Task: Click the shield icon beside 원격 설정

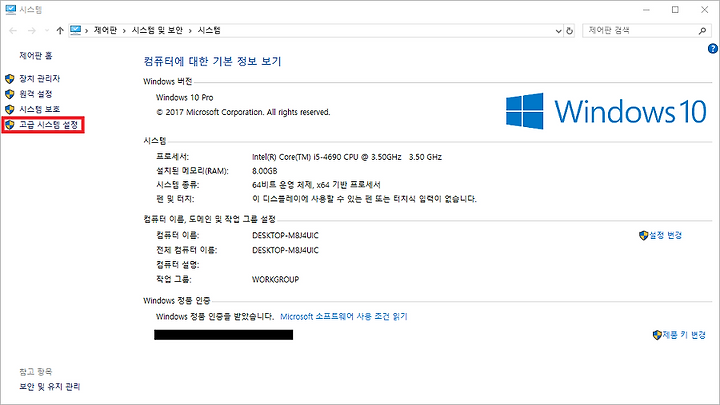Action: pos(10,94)
